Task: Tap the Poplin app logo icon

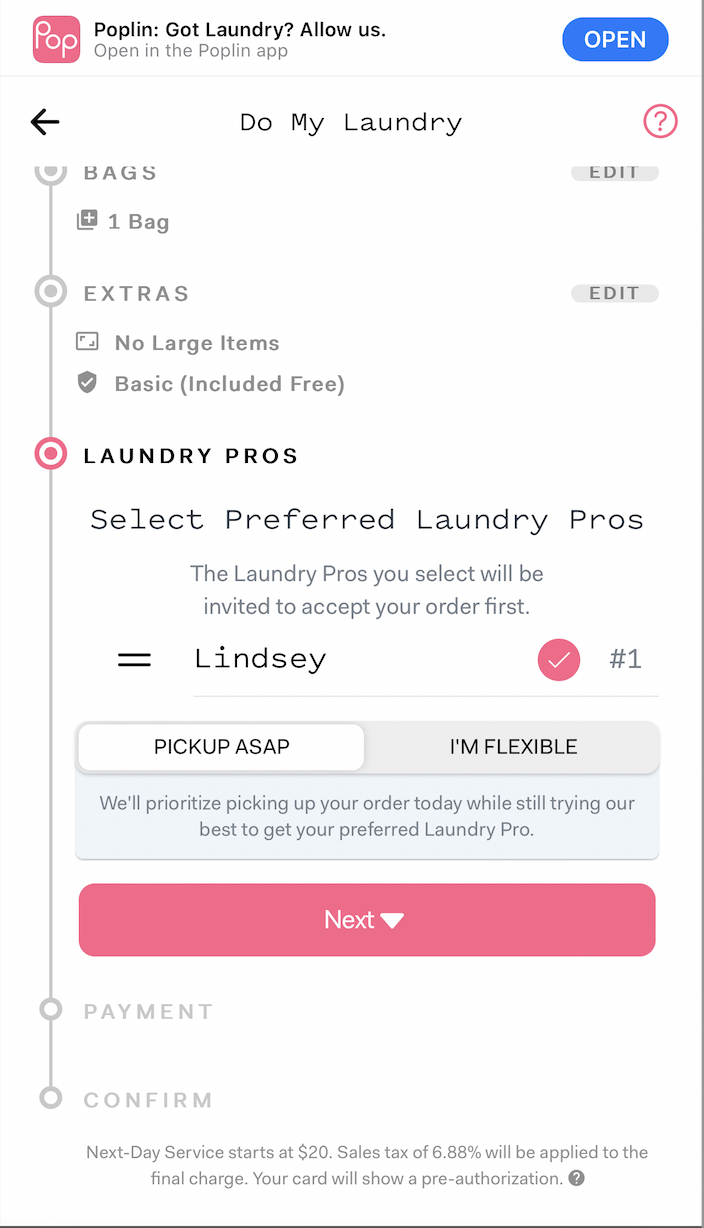Action: click(x=56, y=39)
